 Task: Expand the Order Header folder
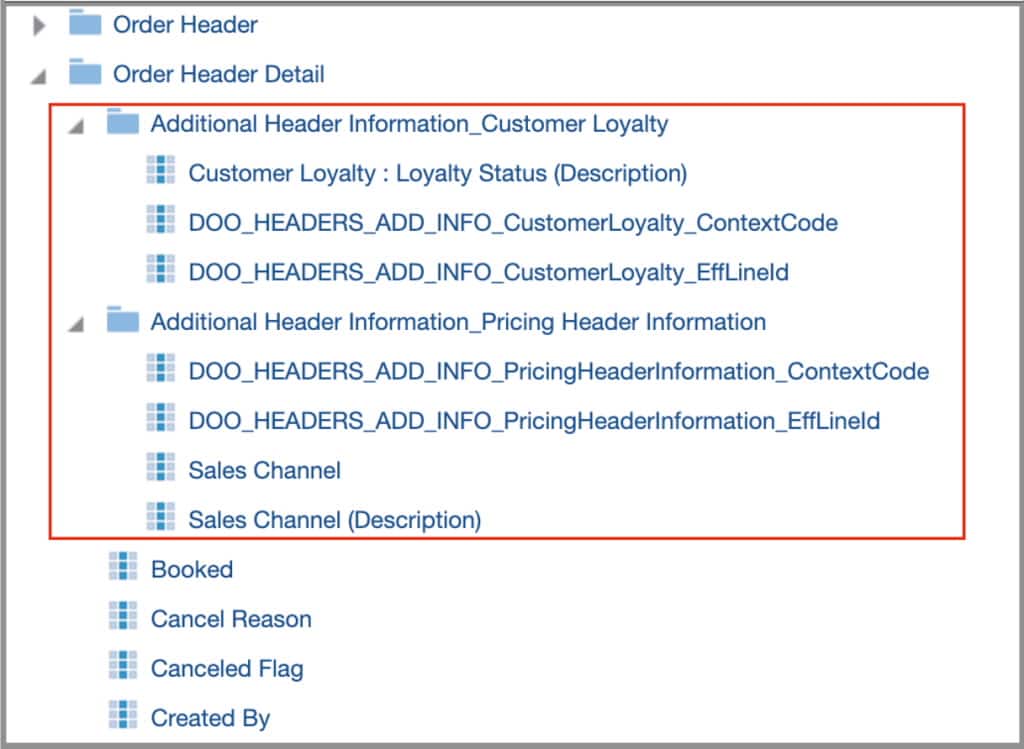point(39,22)
